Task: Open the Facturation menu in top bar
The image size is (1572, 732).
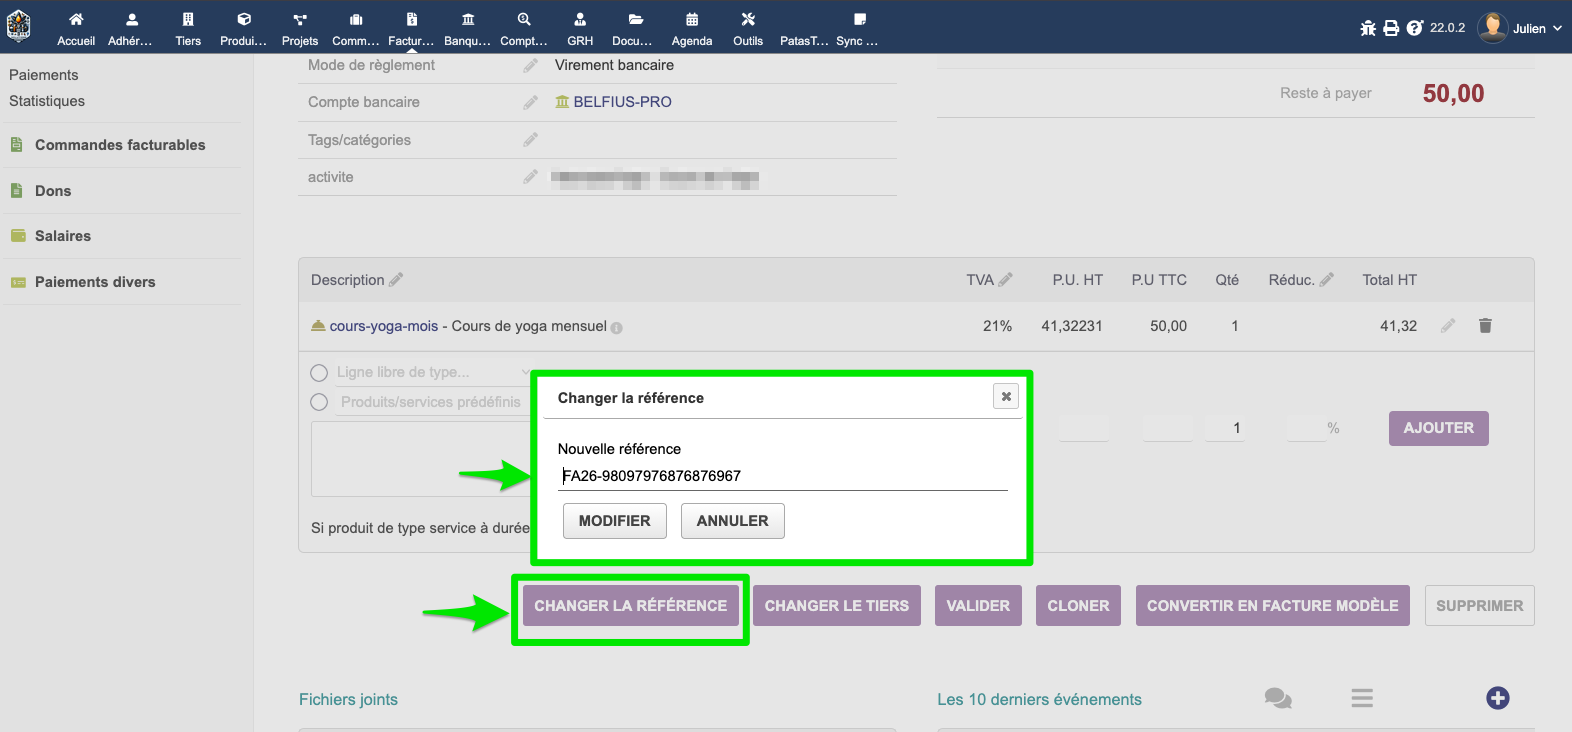Action: (412, 29)
